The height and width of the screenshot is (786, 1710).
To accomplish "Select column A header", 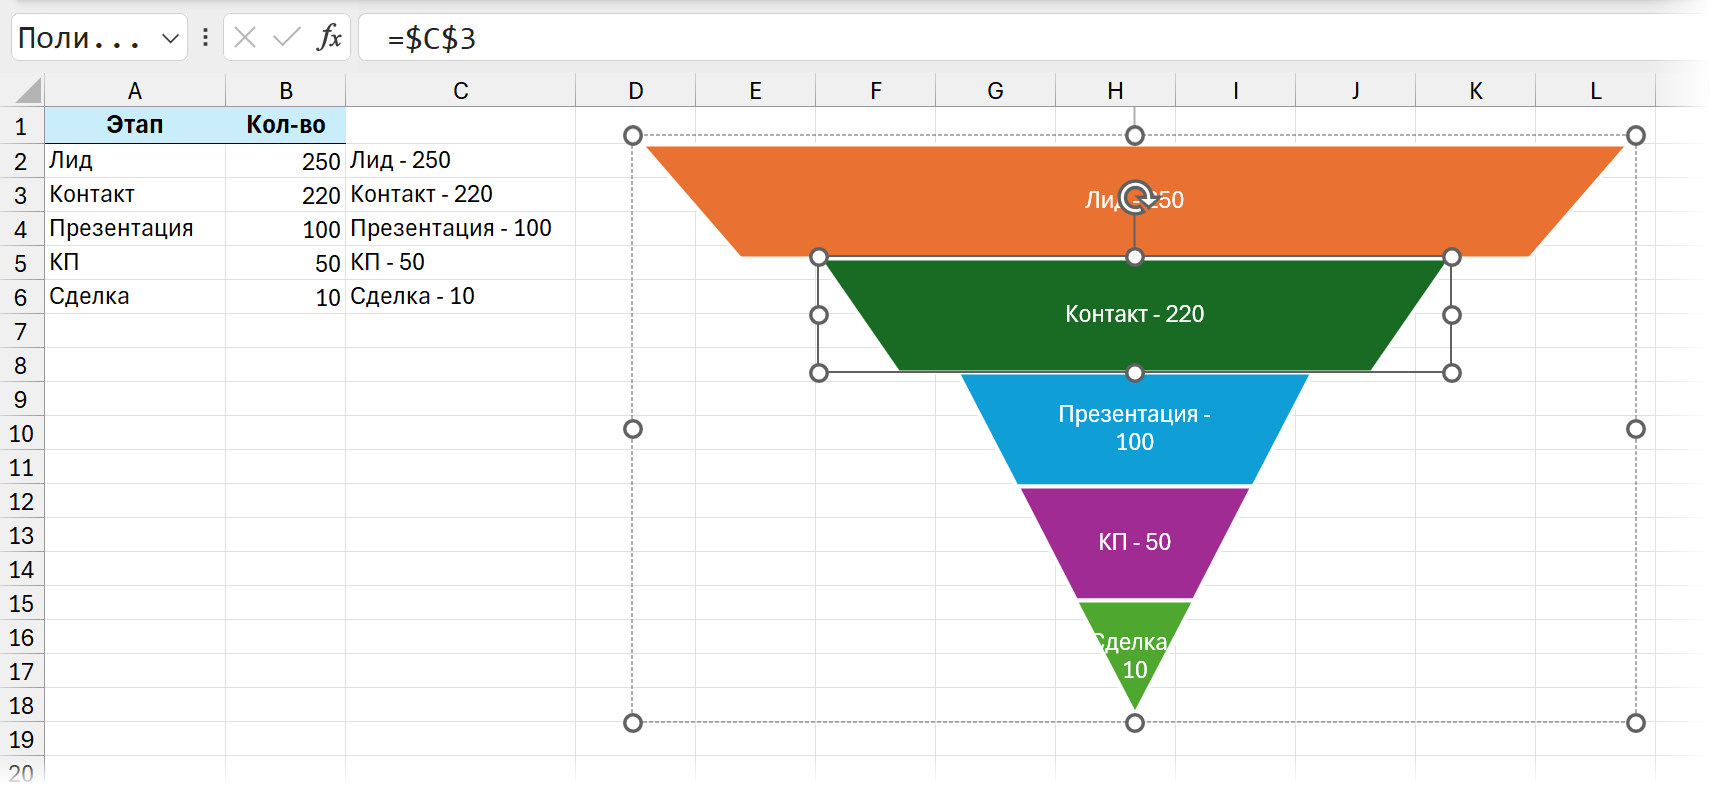I will tap(135, 90).
